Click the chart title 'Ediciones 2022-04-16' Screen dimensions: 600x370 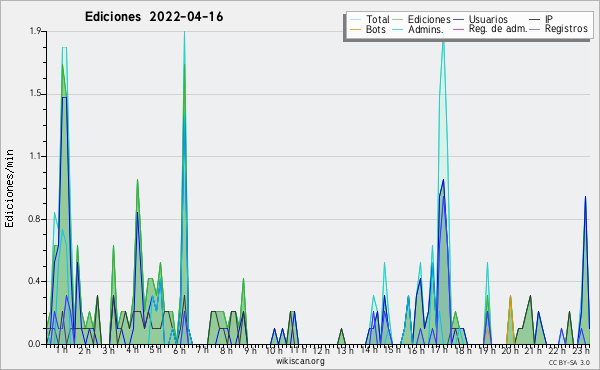click(154, 17)
